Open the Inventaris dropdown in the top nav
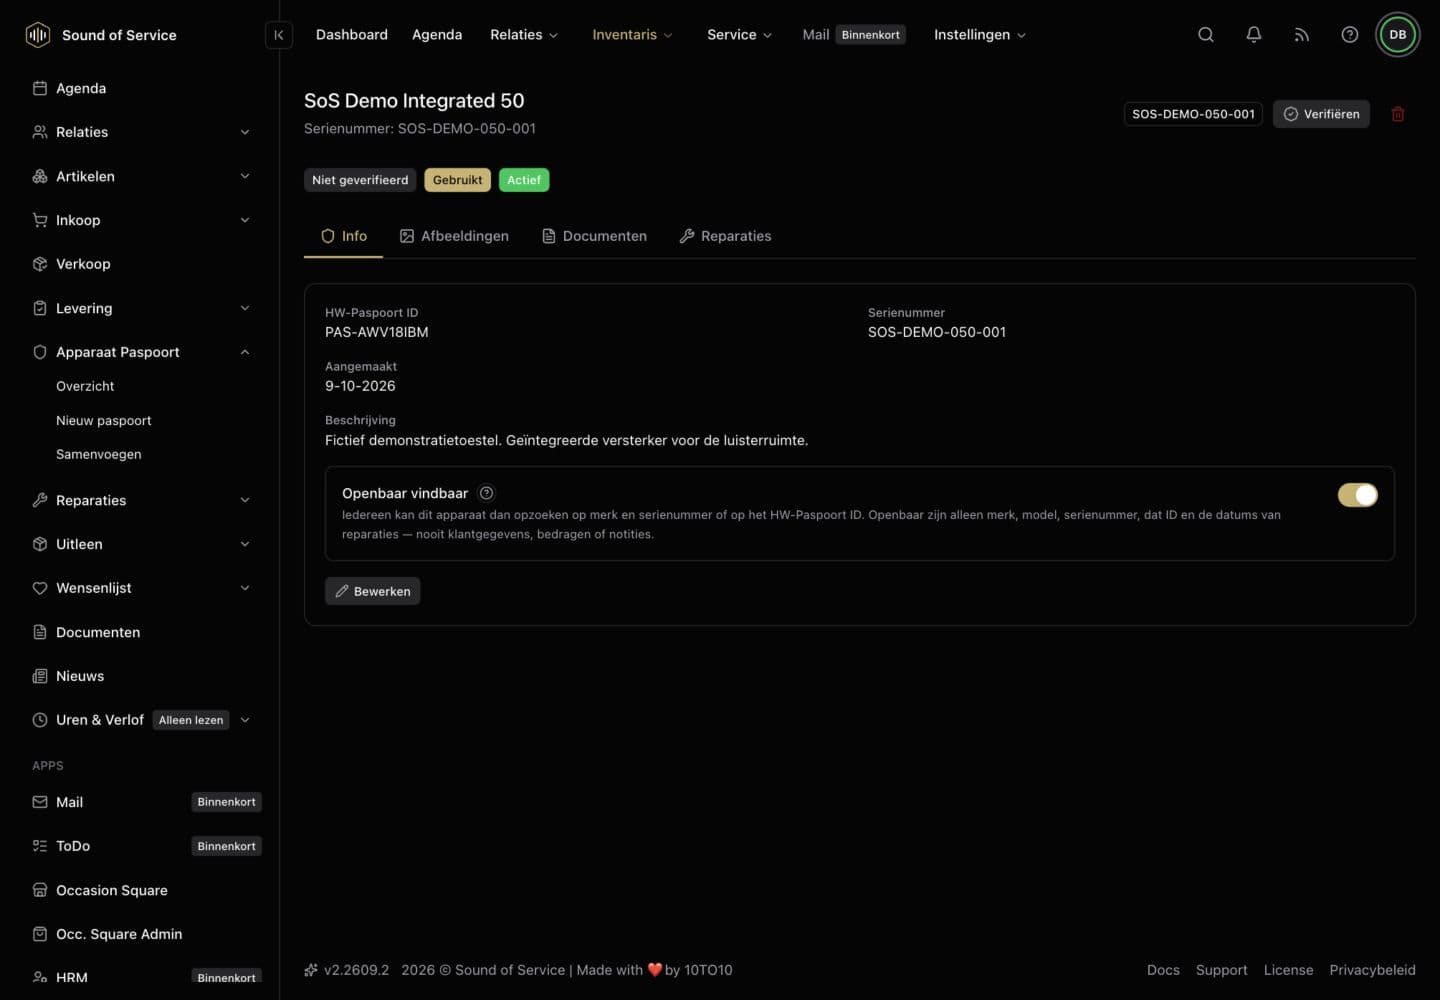The width and height of the screenshot is (1440, 1000). 632,35
